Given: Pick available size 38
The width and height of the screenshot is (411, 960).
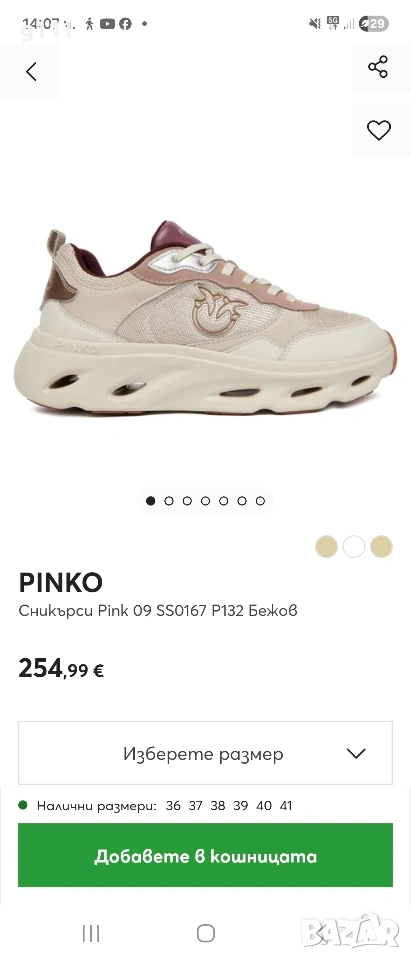Looking at the screenshot, I should click(x=218, y=806).
